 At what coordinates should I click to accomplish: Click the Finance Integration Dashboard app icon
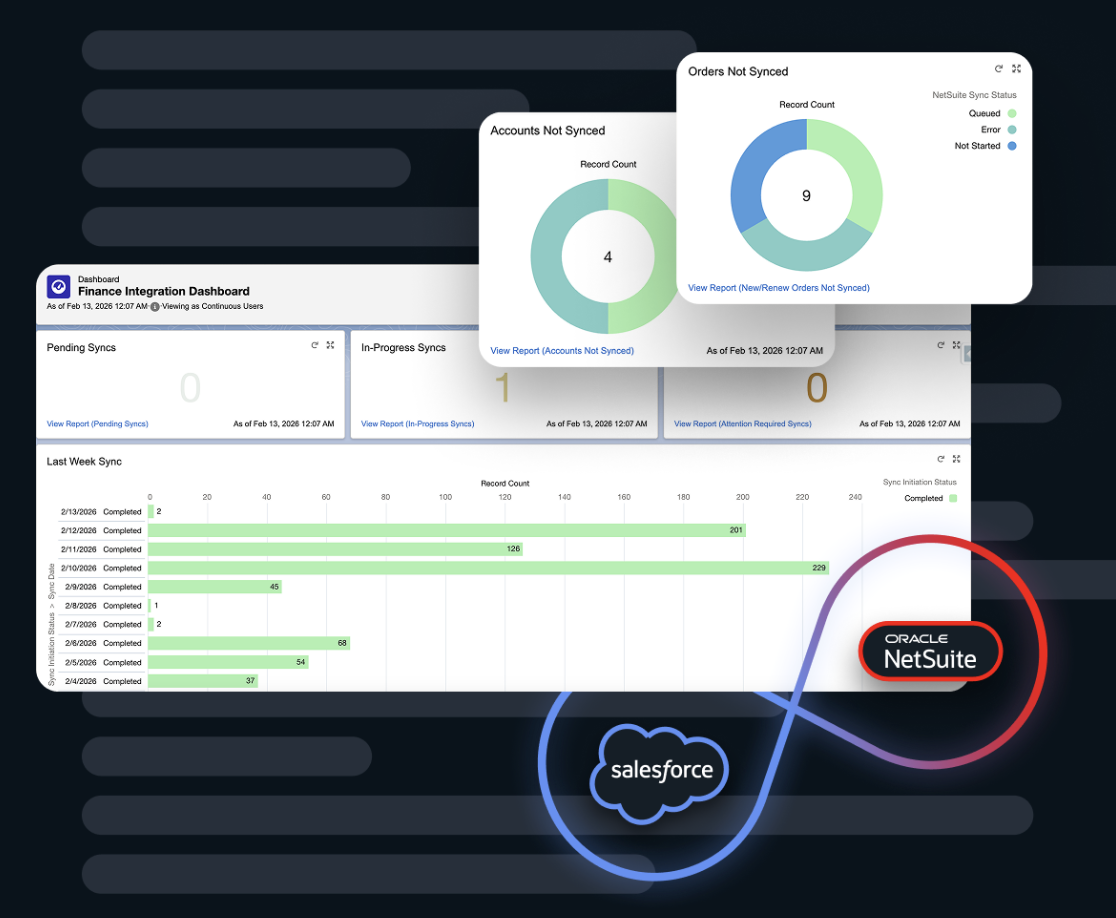(58, 287)
